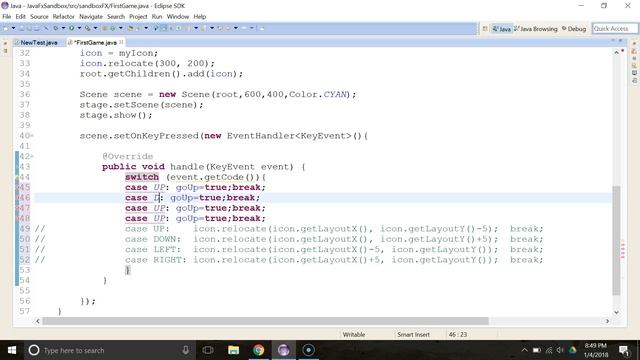Screen dimensions: 640x360
Task: Click the horizontal scrollbar right arrow
Action: (607, 321)
